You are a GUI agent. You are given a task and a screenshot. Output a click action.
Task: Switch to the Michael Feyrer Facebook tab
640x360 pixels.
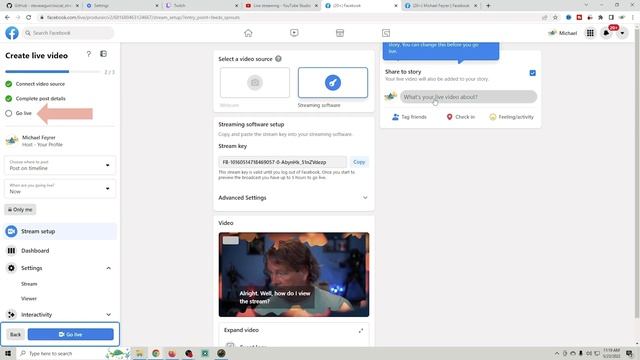click(440, 6)
